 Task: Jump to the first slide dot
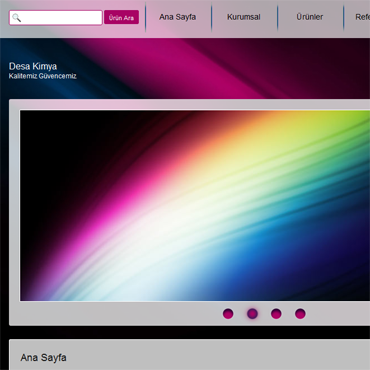click(228, 314)
